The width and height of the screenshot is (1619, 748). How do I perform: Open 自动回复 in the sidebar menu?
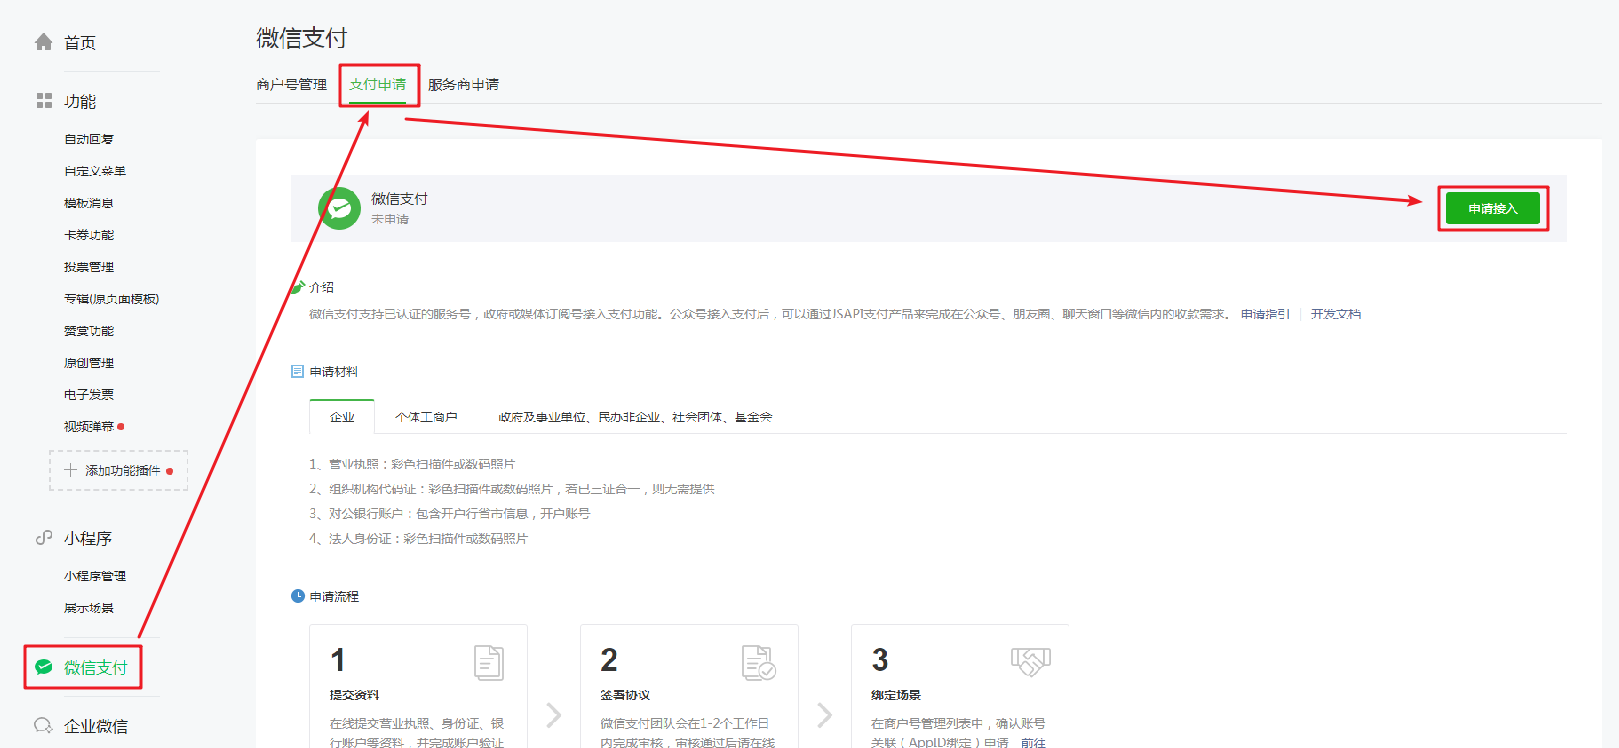tap(89, 139)
